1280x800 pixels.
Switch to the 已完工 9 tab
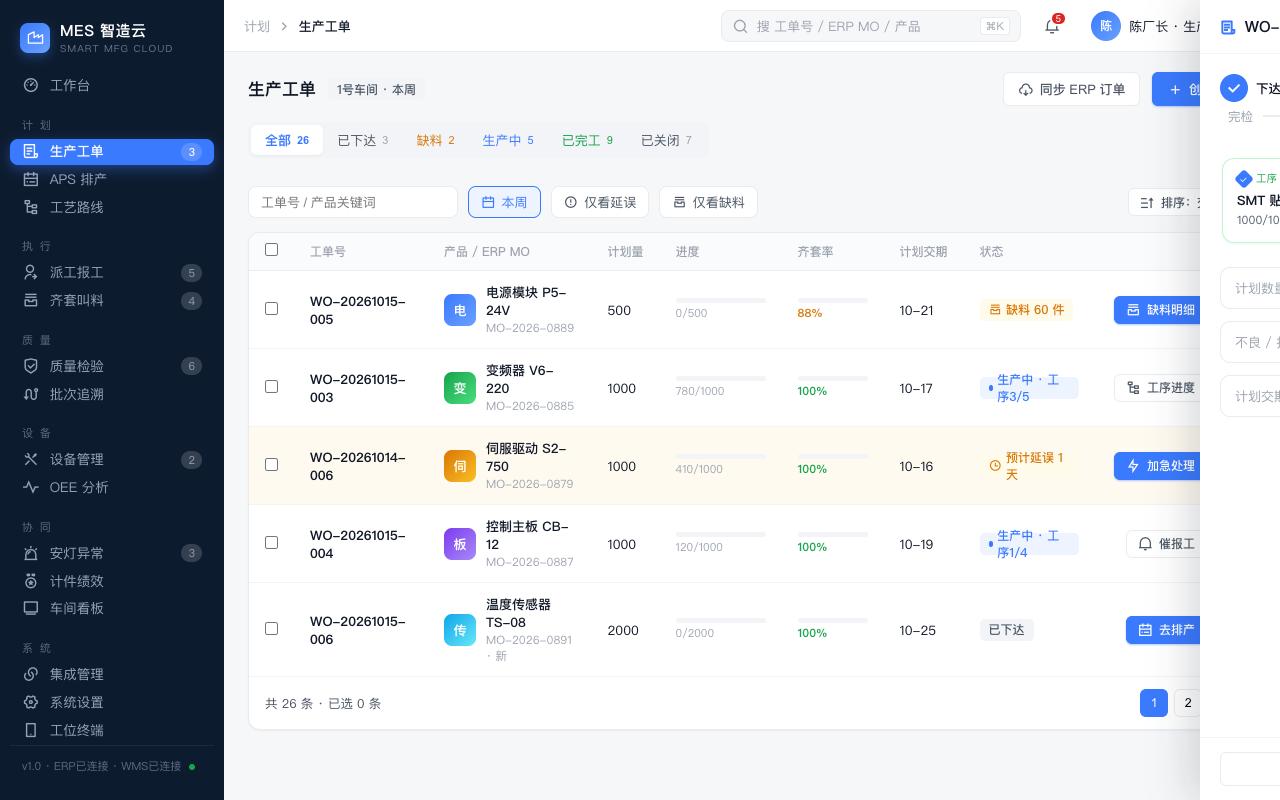coord(588,140)
